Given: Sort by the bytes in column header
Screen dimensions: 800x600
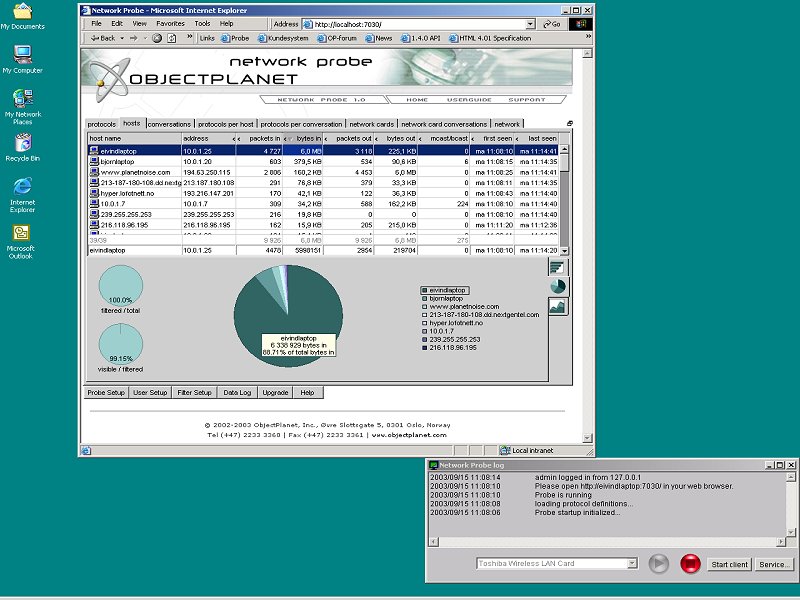Looking at the screenshot, I should pos(305,138).
